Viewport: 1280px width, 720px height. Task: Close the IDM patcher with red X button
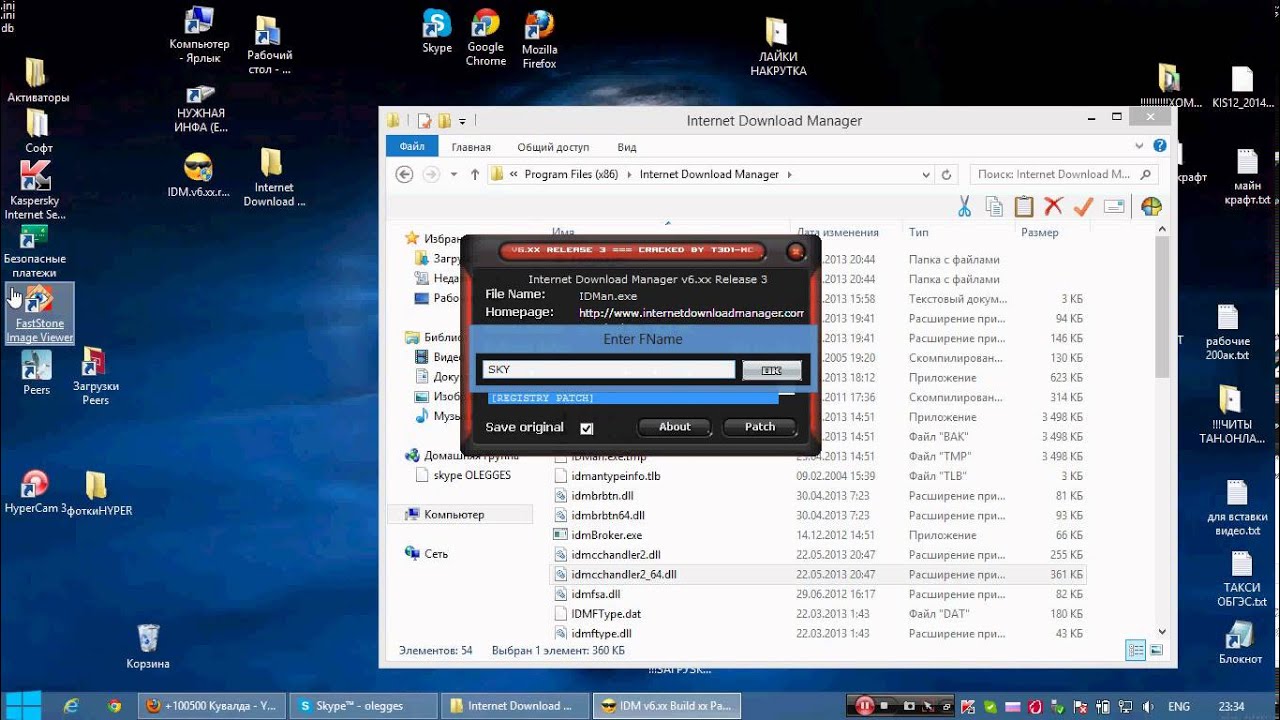click(x=796, y=252)
